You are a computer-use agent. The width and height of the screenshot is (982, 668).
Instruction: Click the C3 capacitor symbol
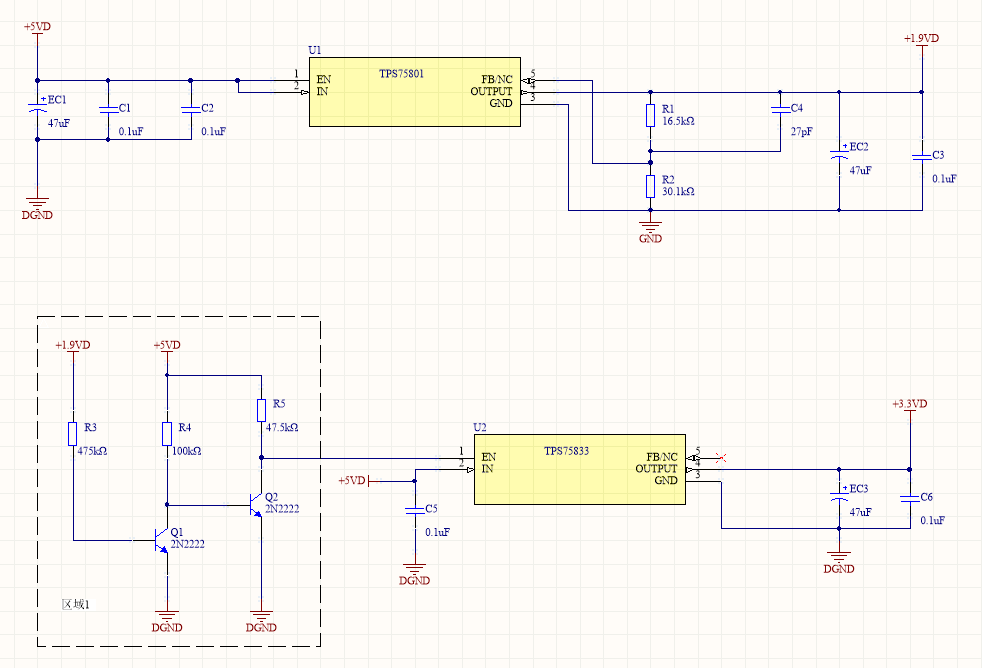click(x=922, y=157)
